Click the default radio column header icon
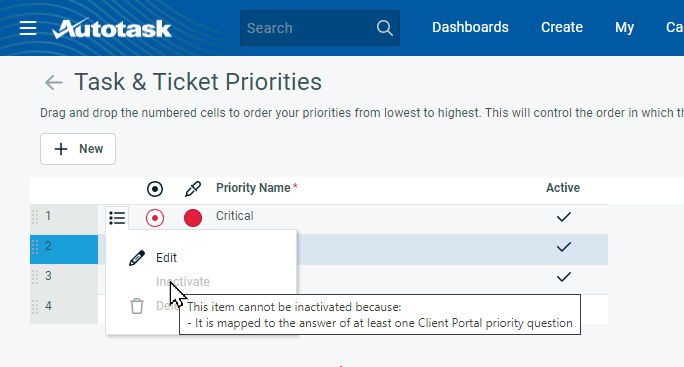The height and width of the screenshot is (367, 684). [155, 189]
